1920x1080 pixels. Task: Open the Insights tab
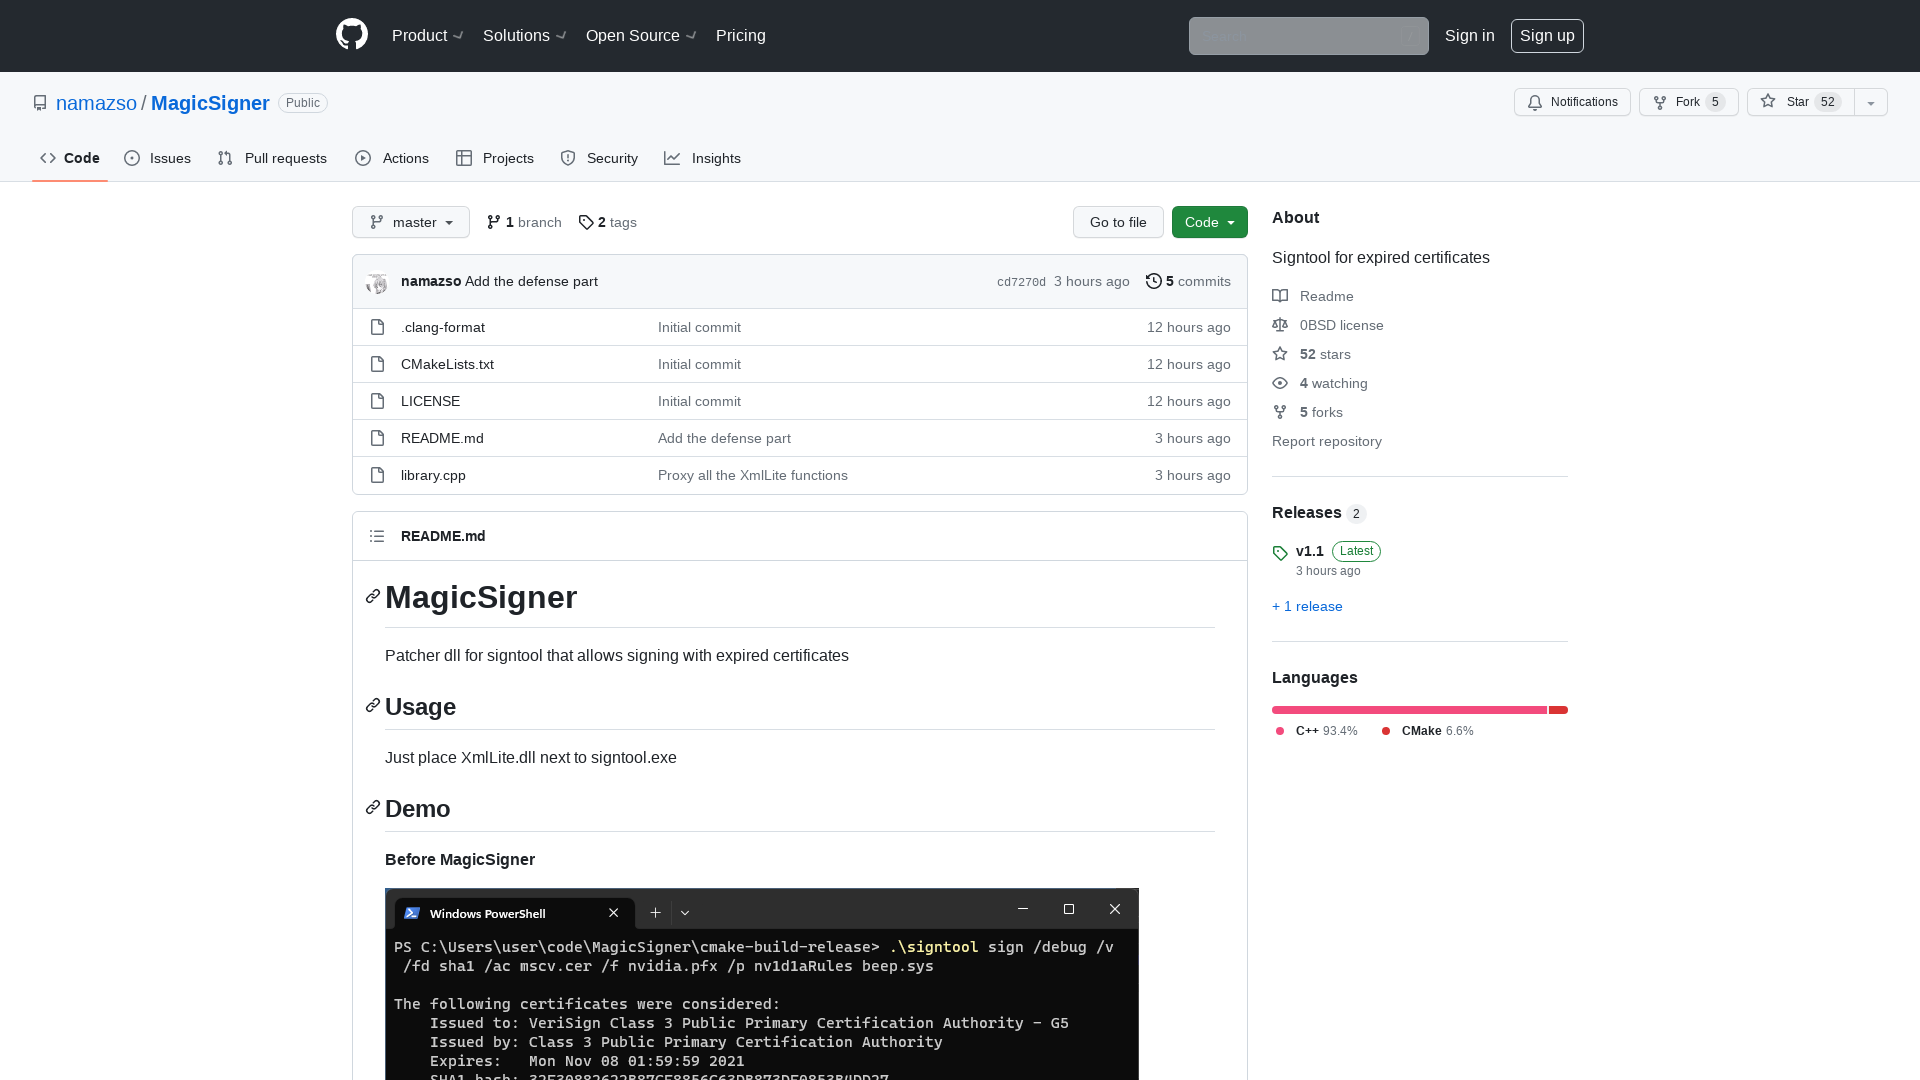[x=702, y=158]
